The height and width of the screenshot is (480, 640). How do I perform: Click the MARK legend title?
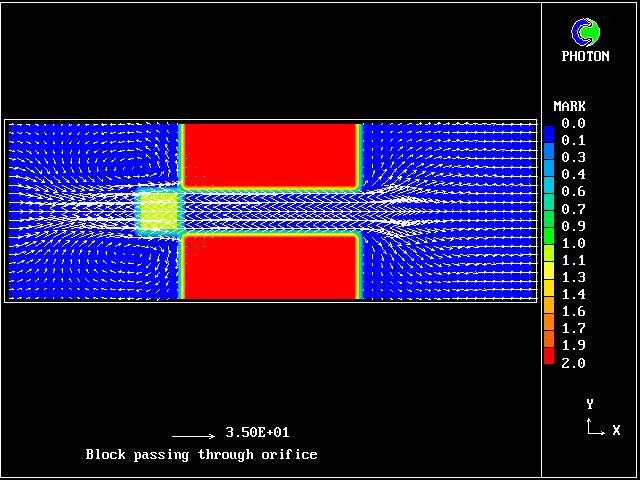point(570,106)
